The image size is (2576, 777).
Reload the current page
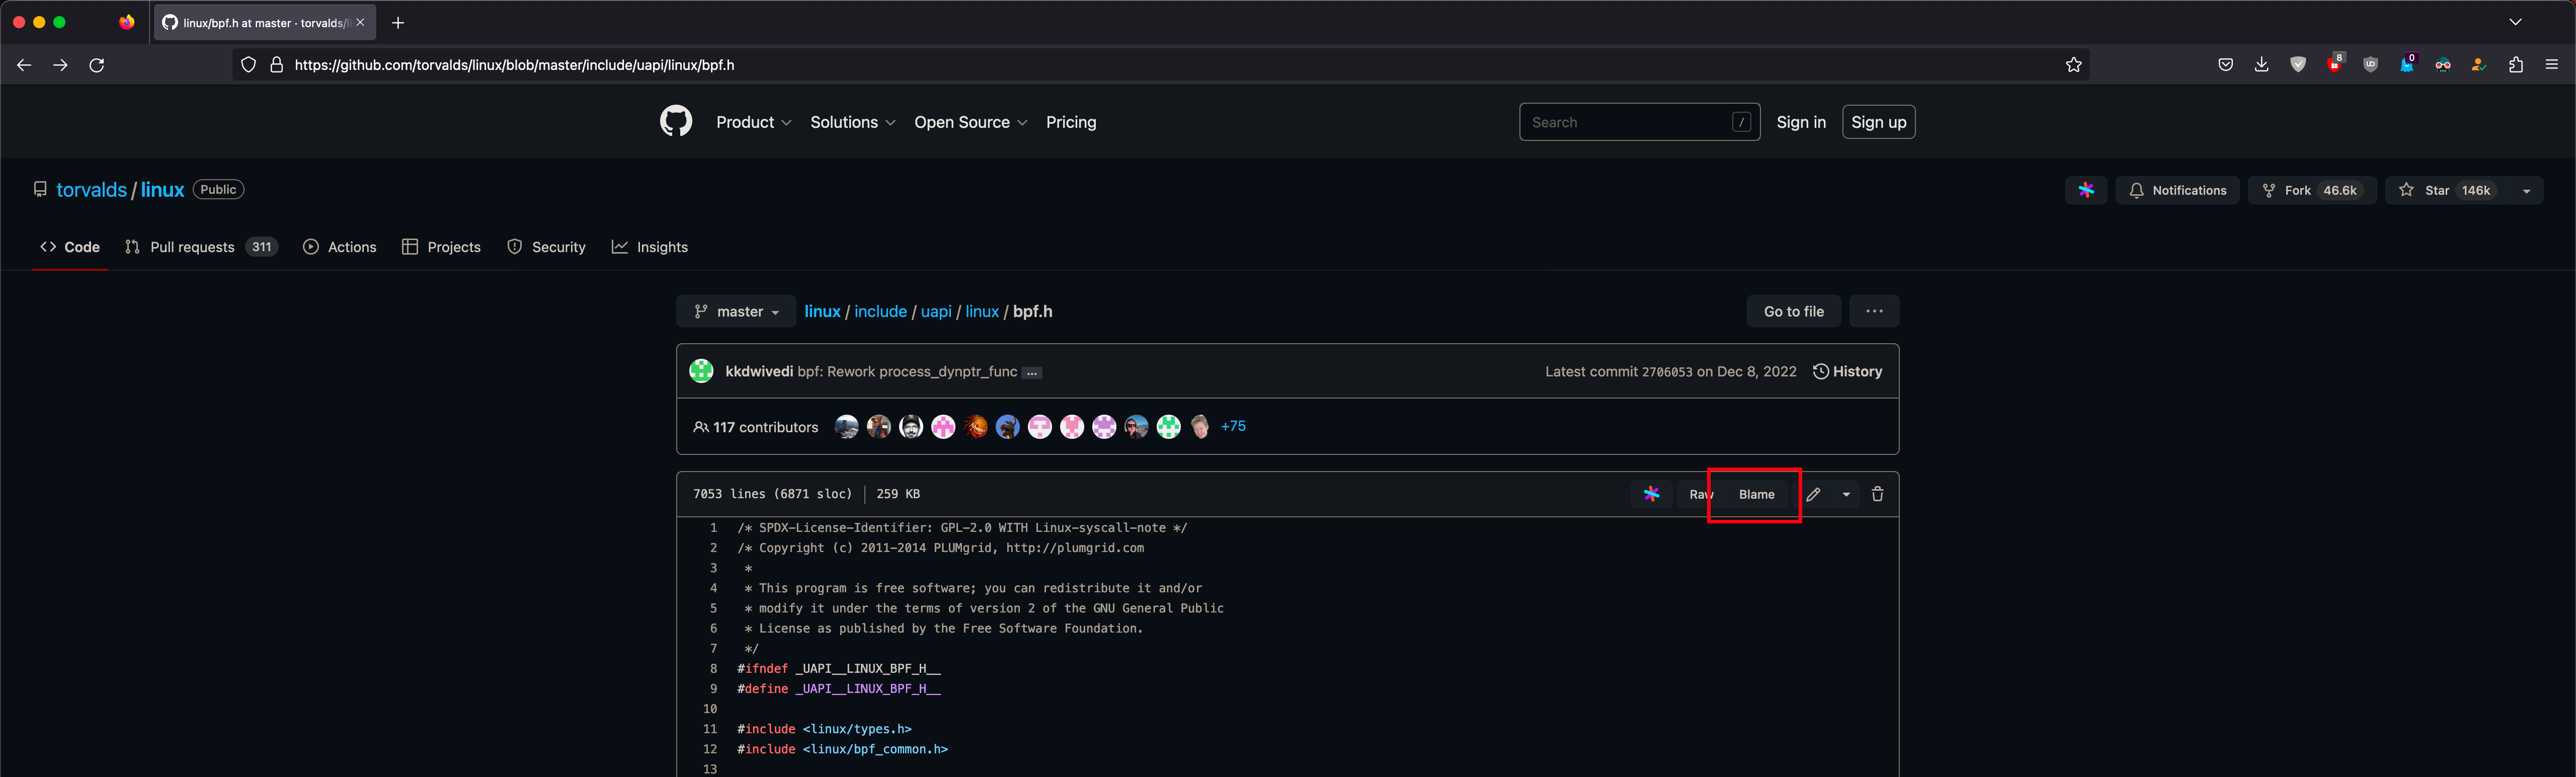[x=97, y=65]
